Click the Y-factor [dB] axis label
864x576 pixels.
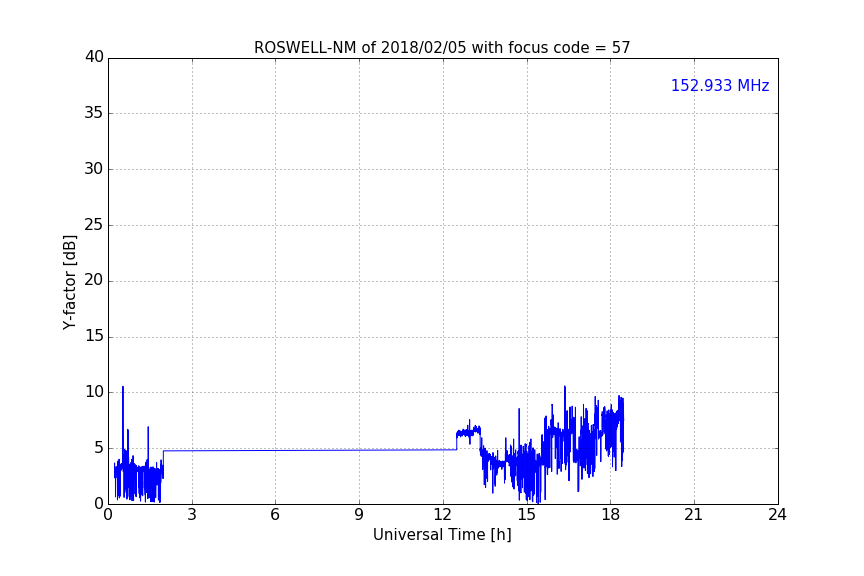coord(69,282)
